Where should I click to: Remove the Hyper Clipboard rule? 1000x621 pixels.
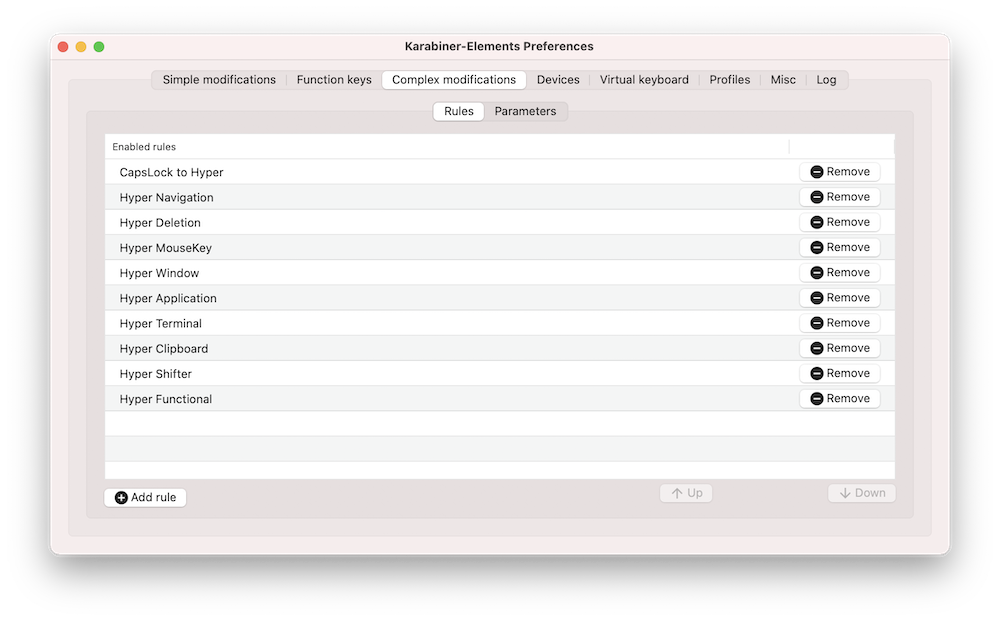tap(840, 348)
